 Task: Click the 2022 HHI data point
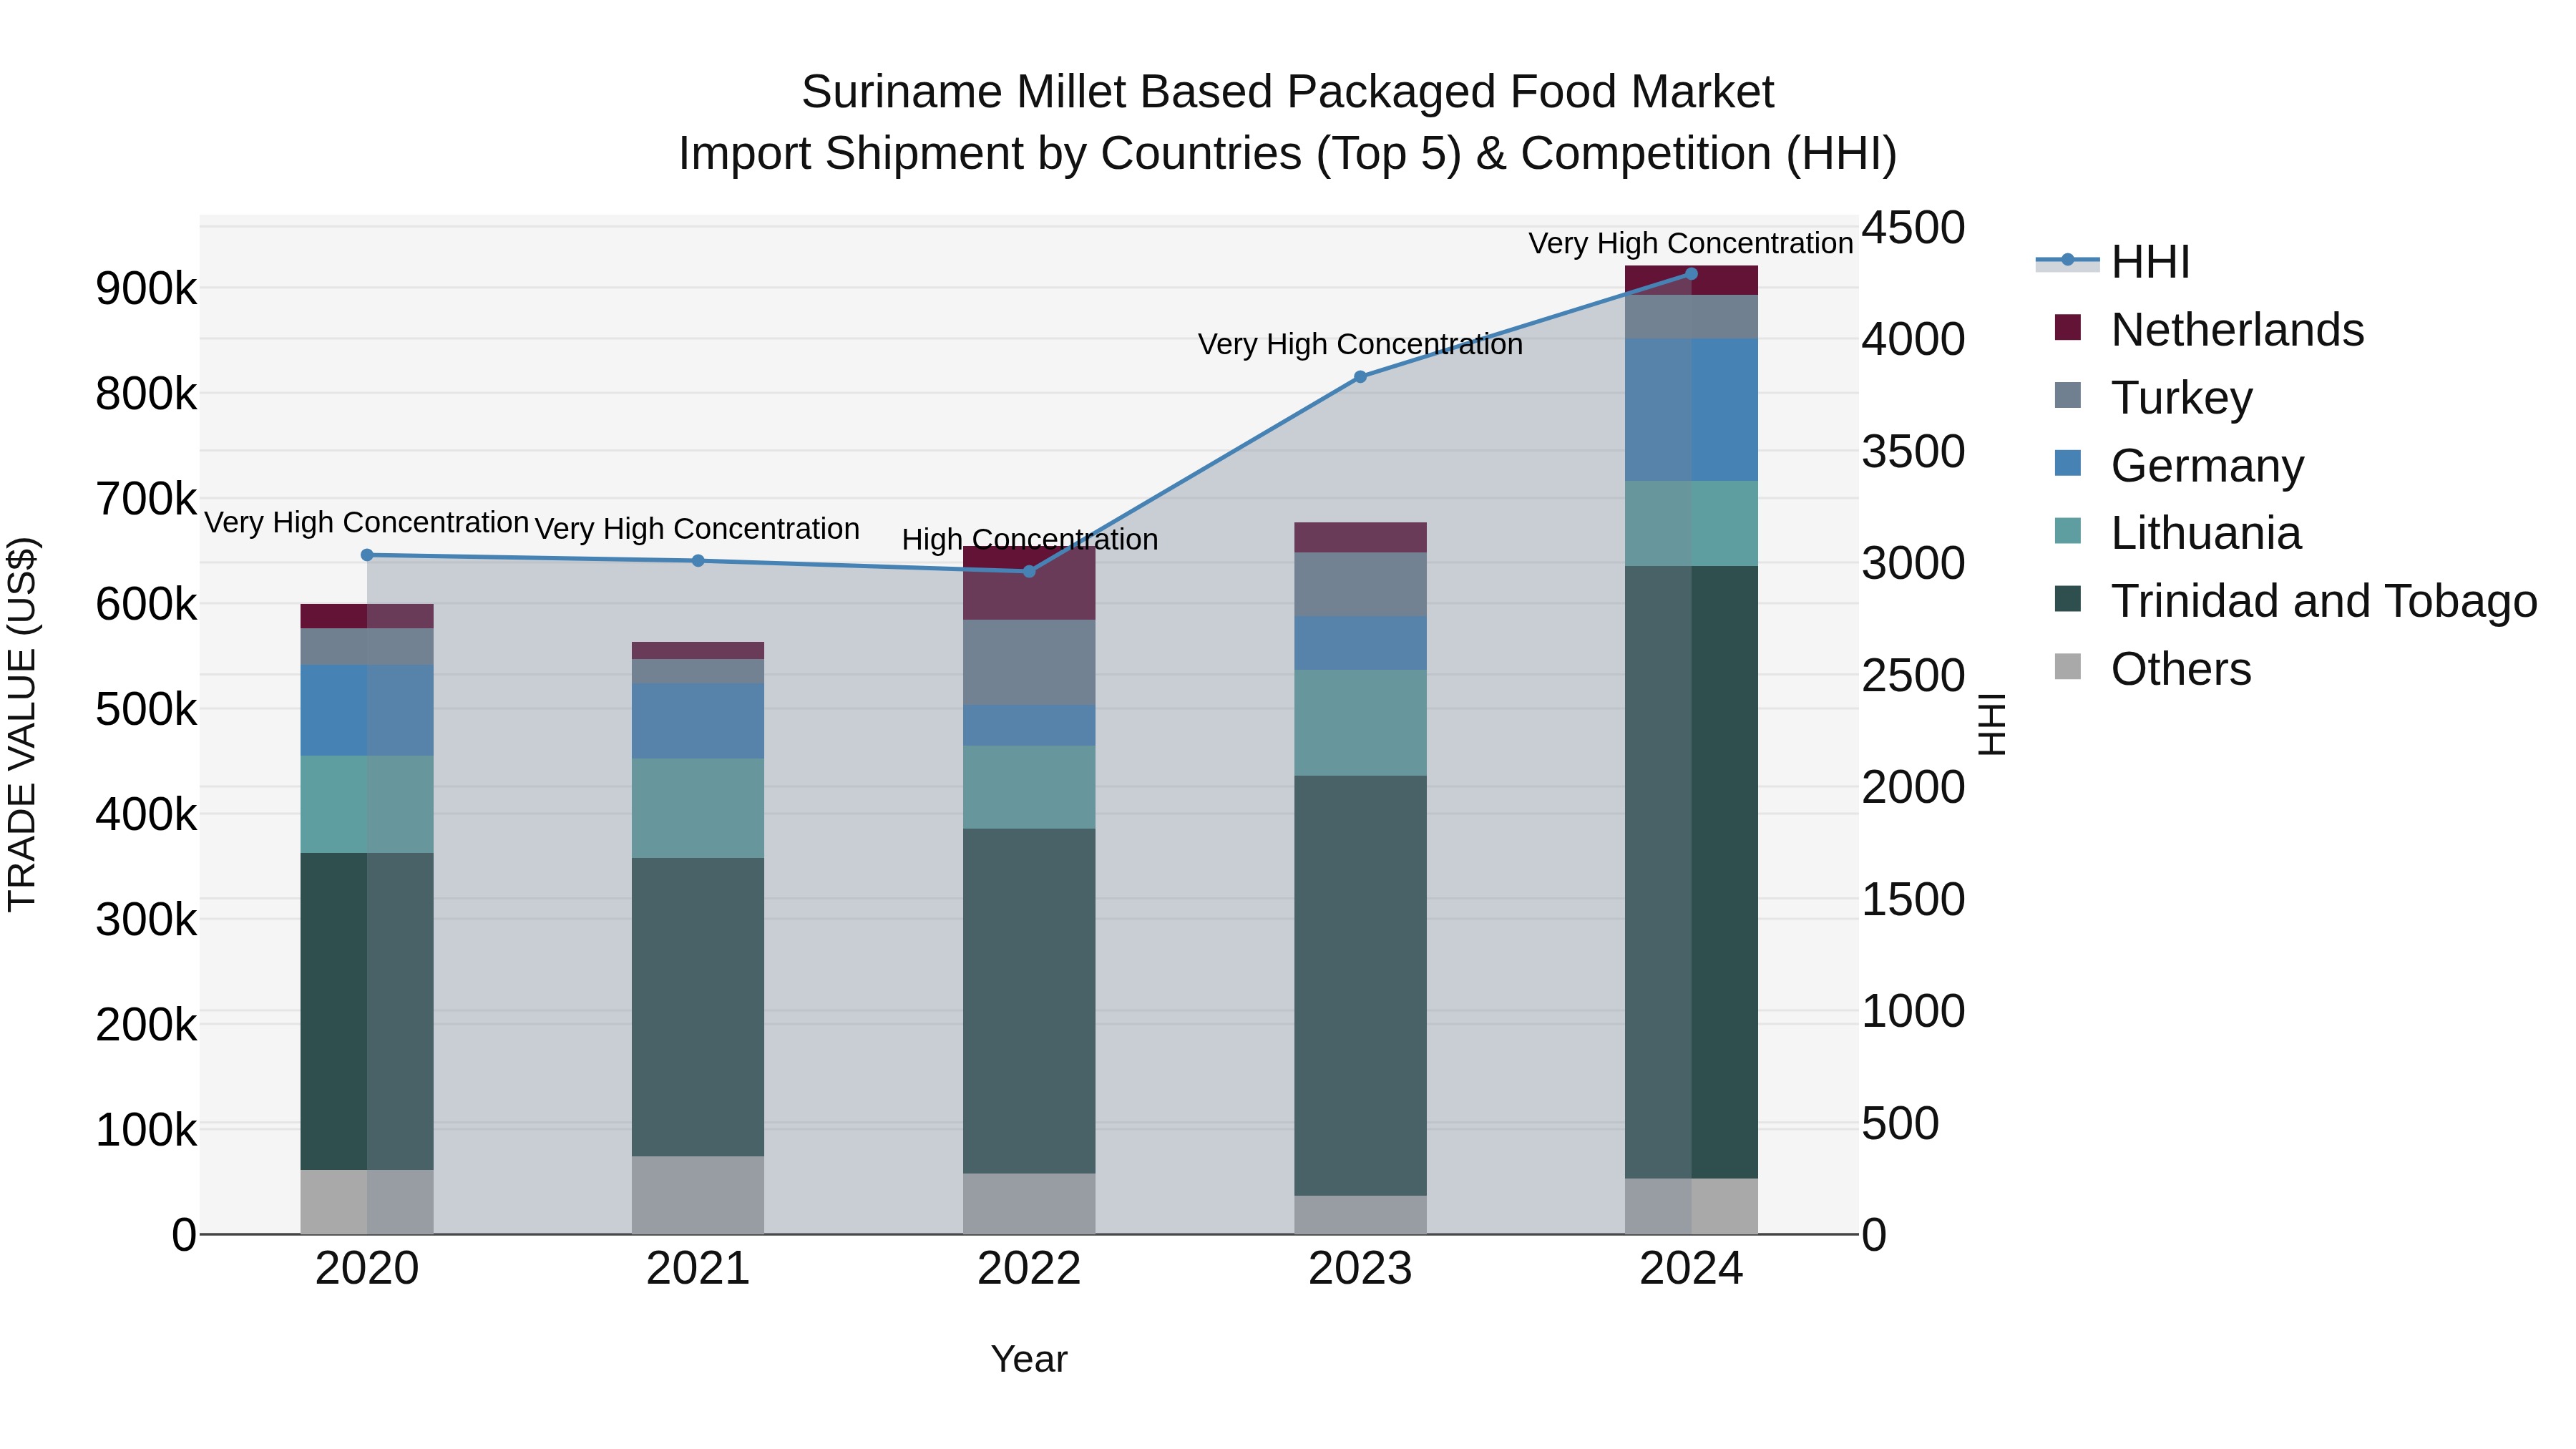pyautogui.click(x=1029, y=572)
